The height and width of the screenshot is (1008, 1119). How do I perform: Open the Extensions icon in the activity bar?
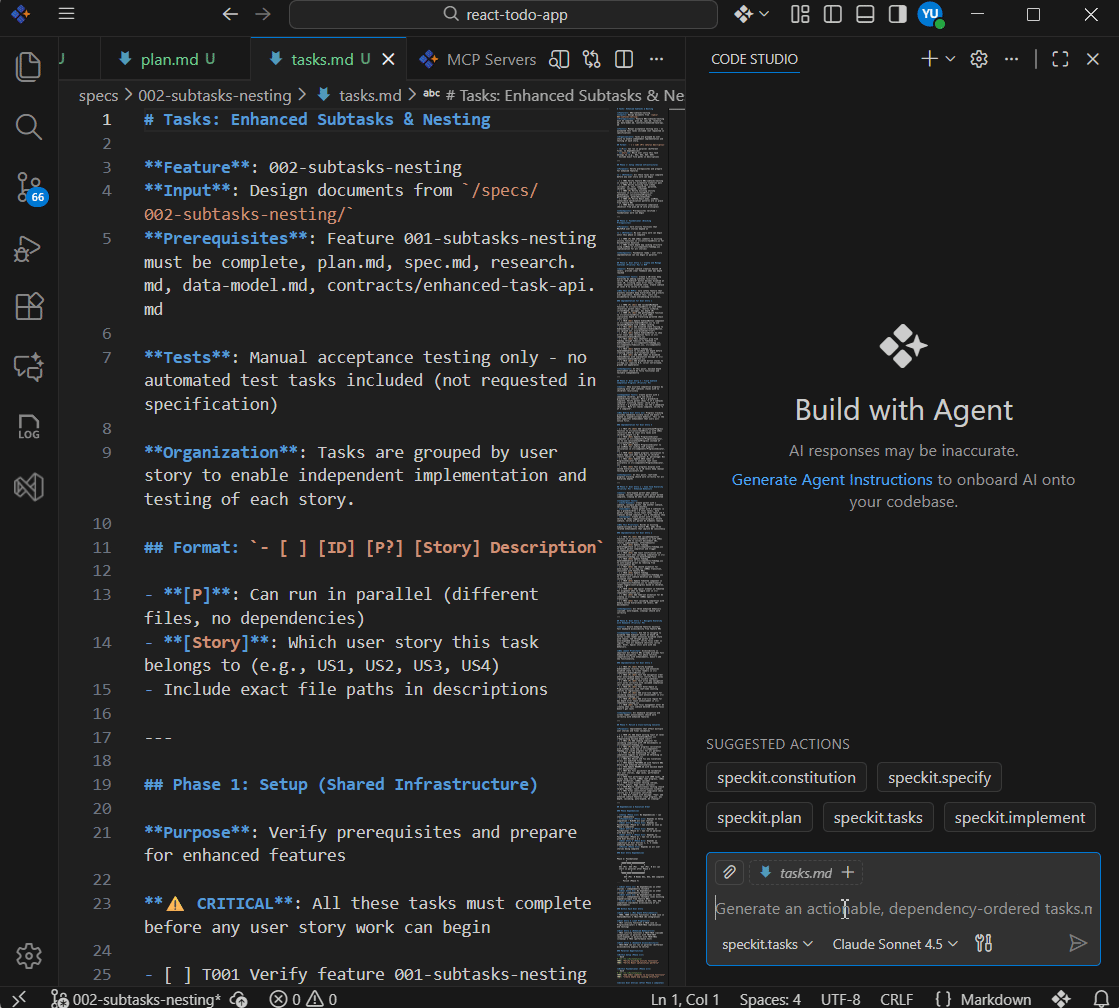(x=28, y=308)
